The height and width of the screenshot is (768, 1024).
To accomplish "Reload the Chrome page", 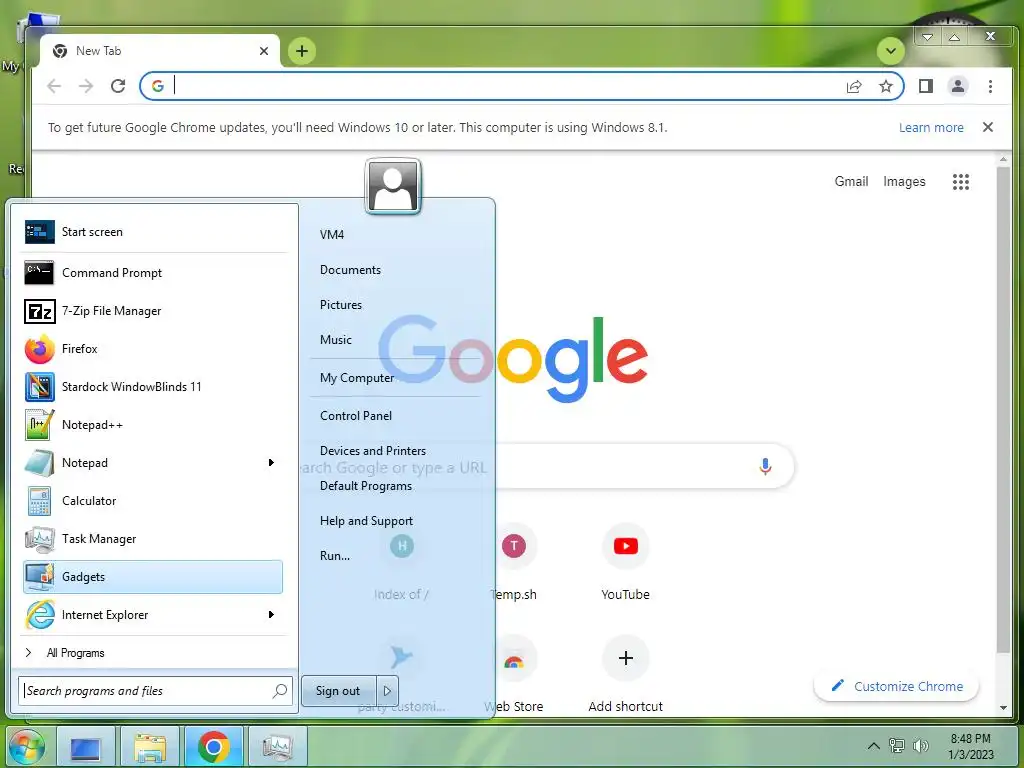I will click(x=118, y=86).
